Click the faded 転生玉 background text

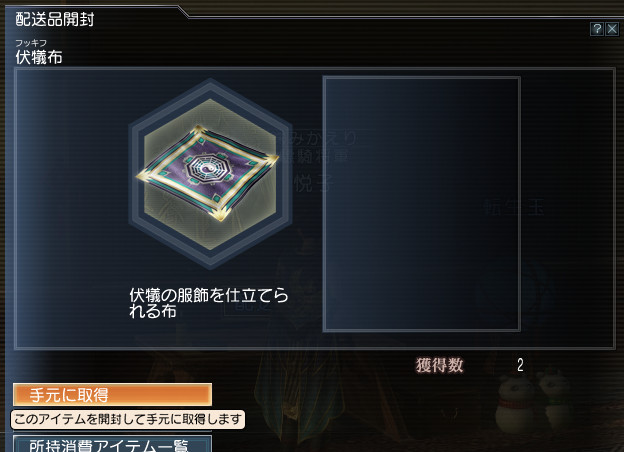click(x=513, y=208)
